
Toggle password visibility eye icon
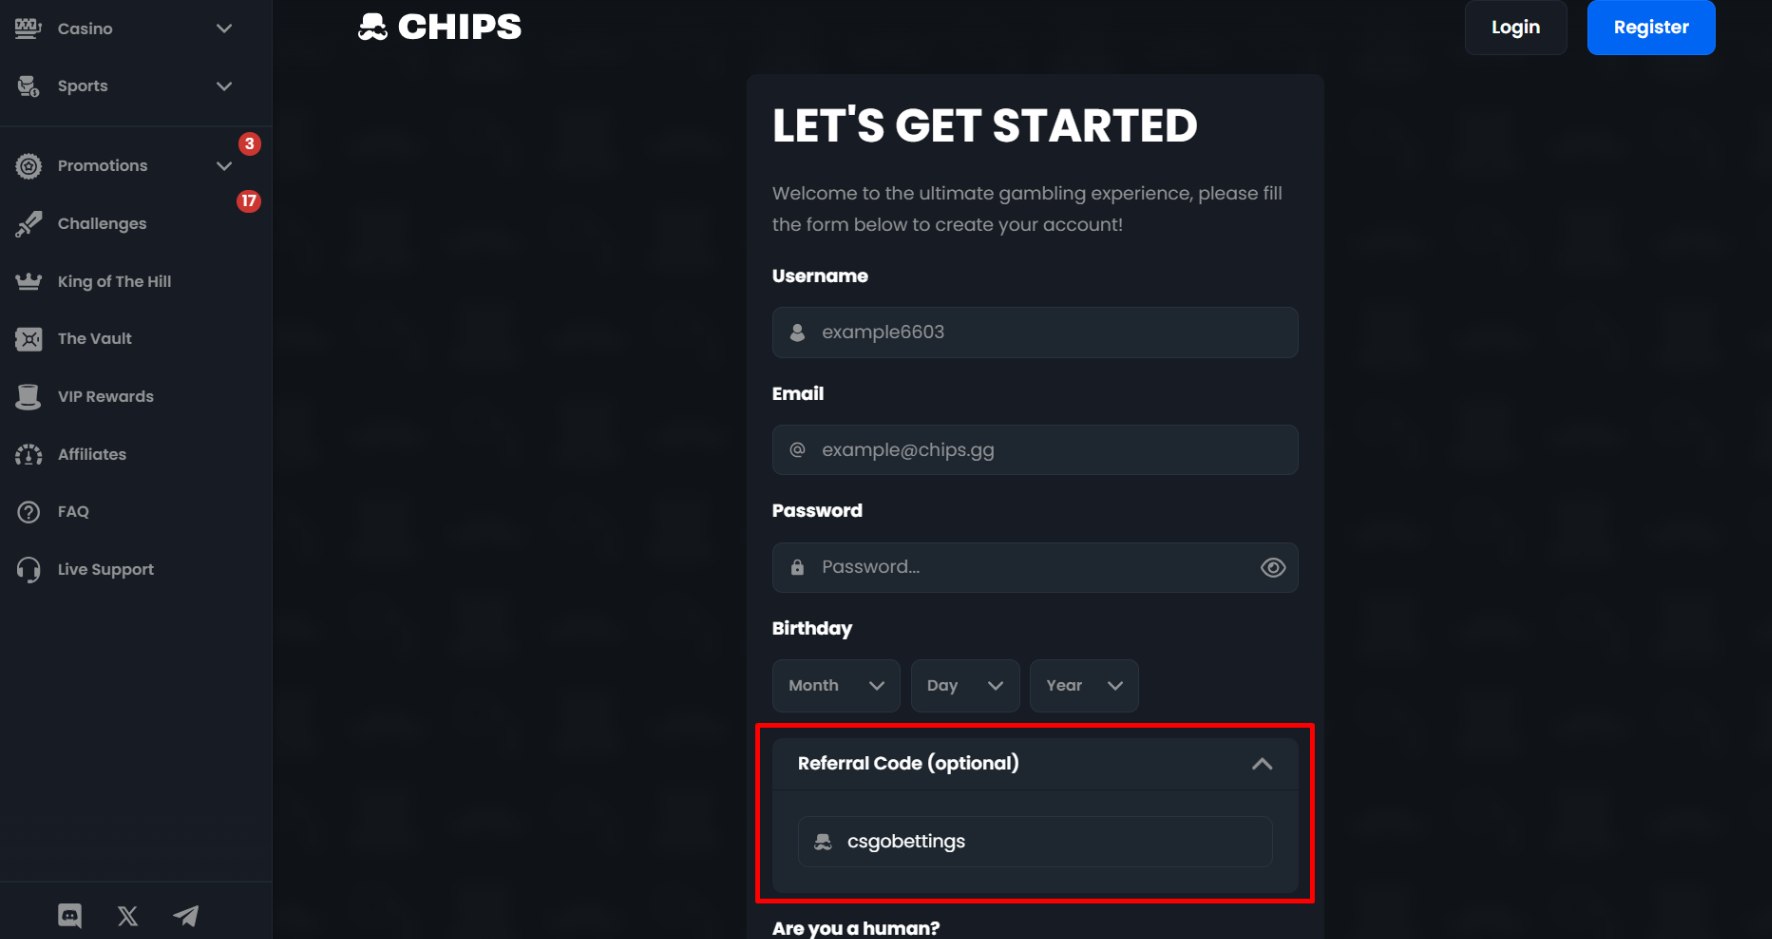click(1272, 568)
